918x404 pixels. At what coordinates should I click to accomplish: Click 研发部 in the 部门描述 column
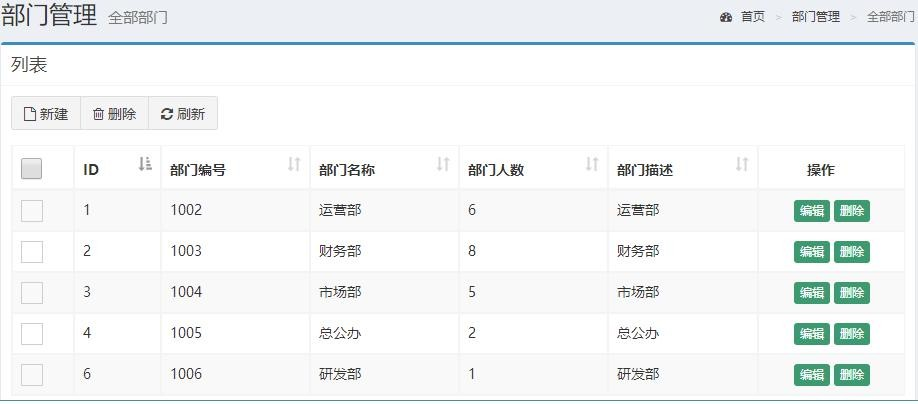638,374
